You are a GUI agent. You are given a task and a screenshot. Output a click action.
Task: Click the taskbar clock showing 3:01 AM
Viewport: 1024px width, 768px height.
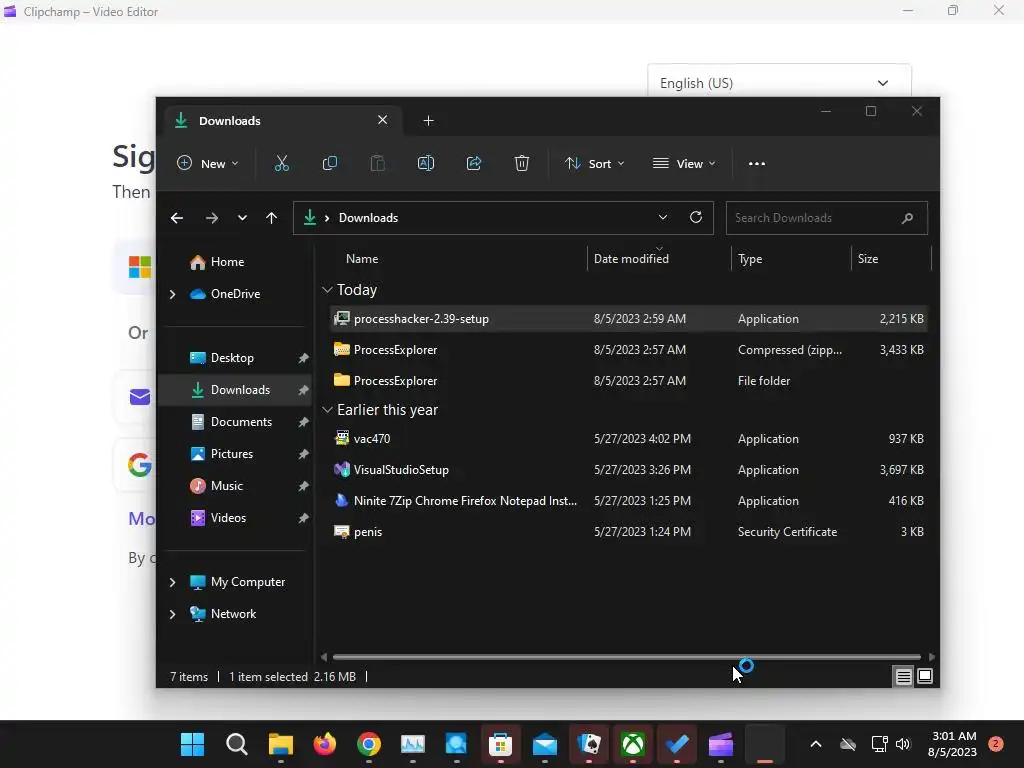coord(953,744)
